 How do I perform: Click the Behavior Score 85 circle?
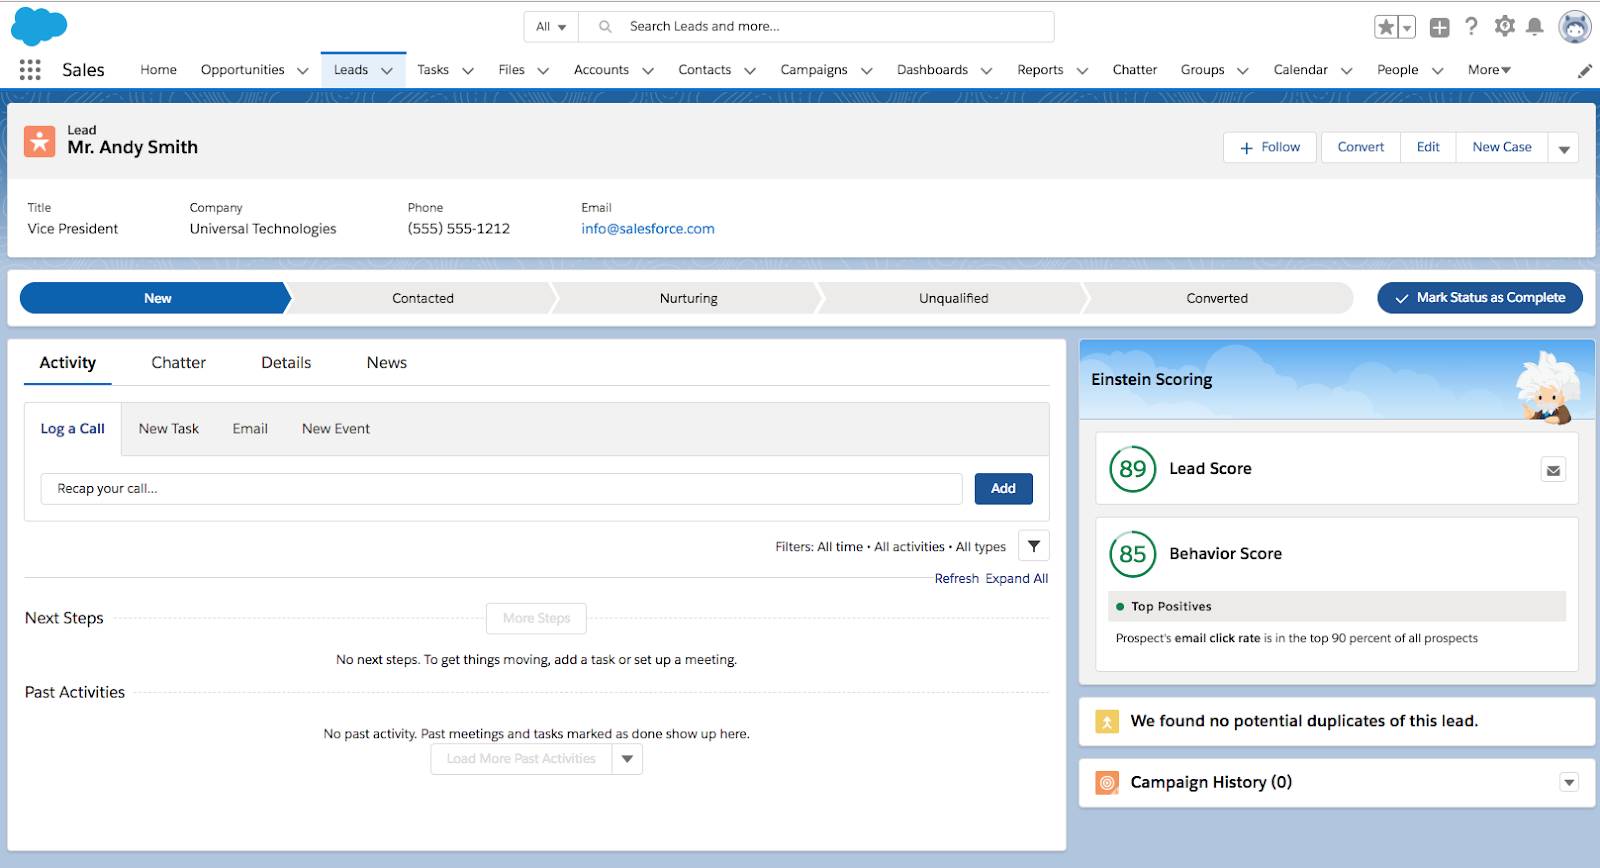coord(1133,554)
